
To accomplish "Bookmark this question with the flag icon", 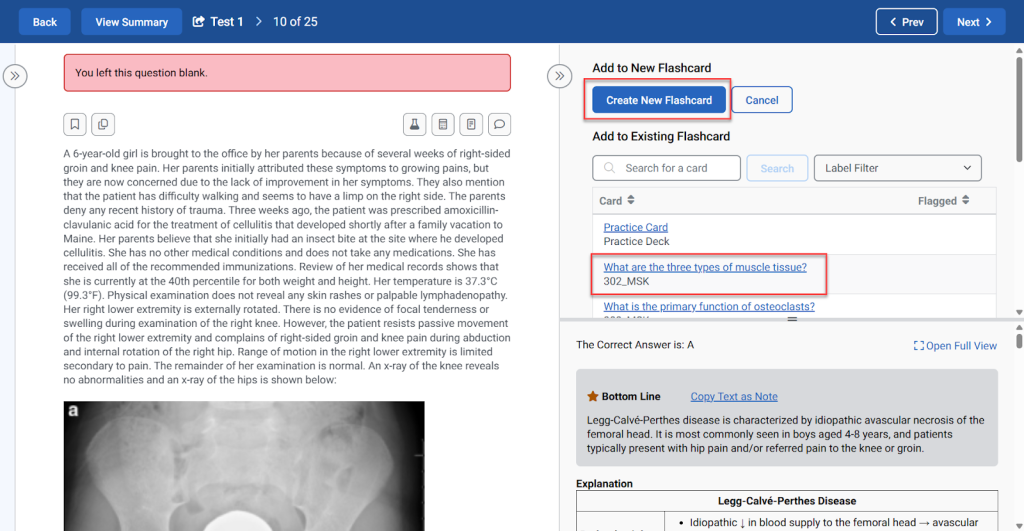I will (75, 124).
